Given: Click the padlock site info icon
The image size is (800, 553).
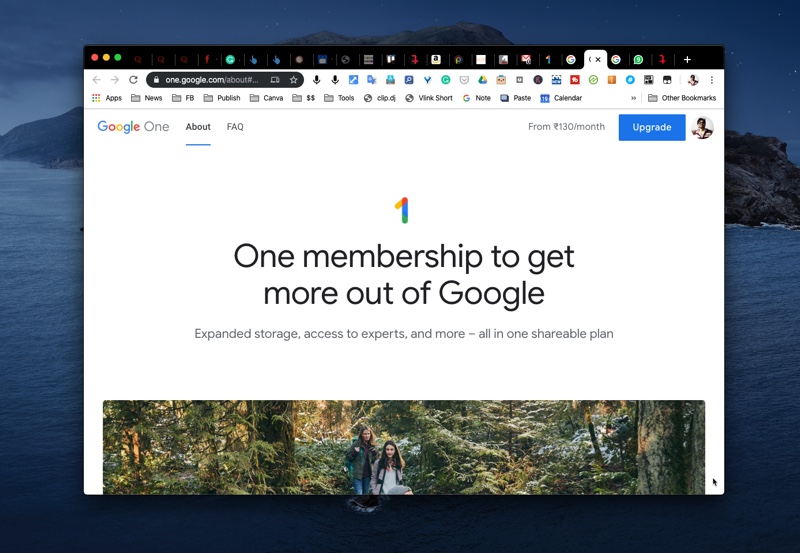Looking at the screenshot, I should tap(156, 80).
